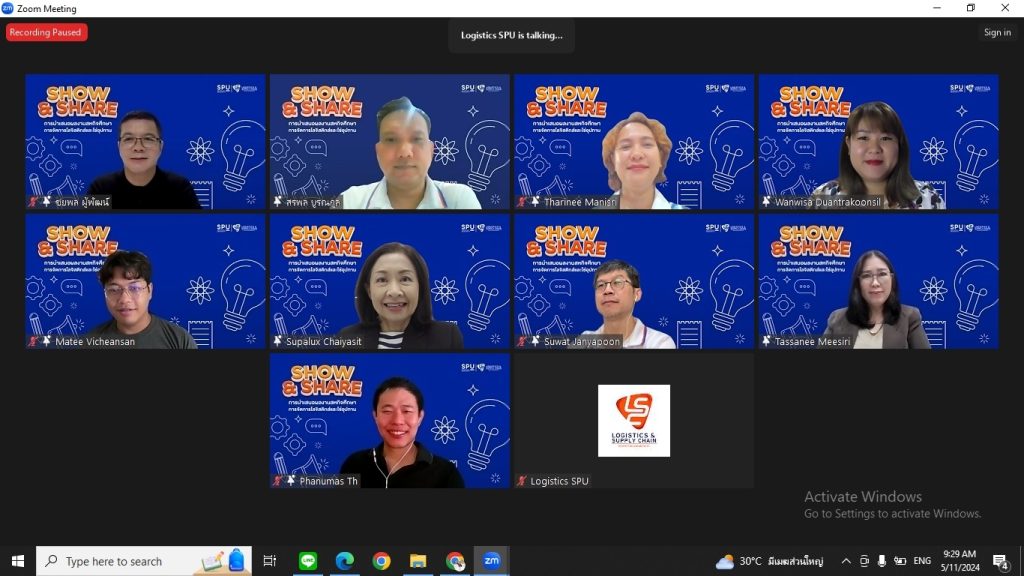1024x576 pixels.
Task: Click the Sign in button
Action: [x=997, y=32]
